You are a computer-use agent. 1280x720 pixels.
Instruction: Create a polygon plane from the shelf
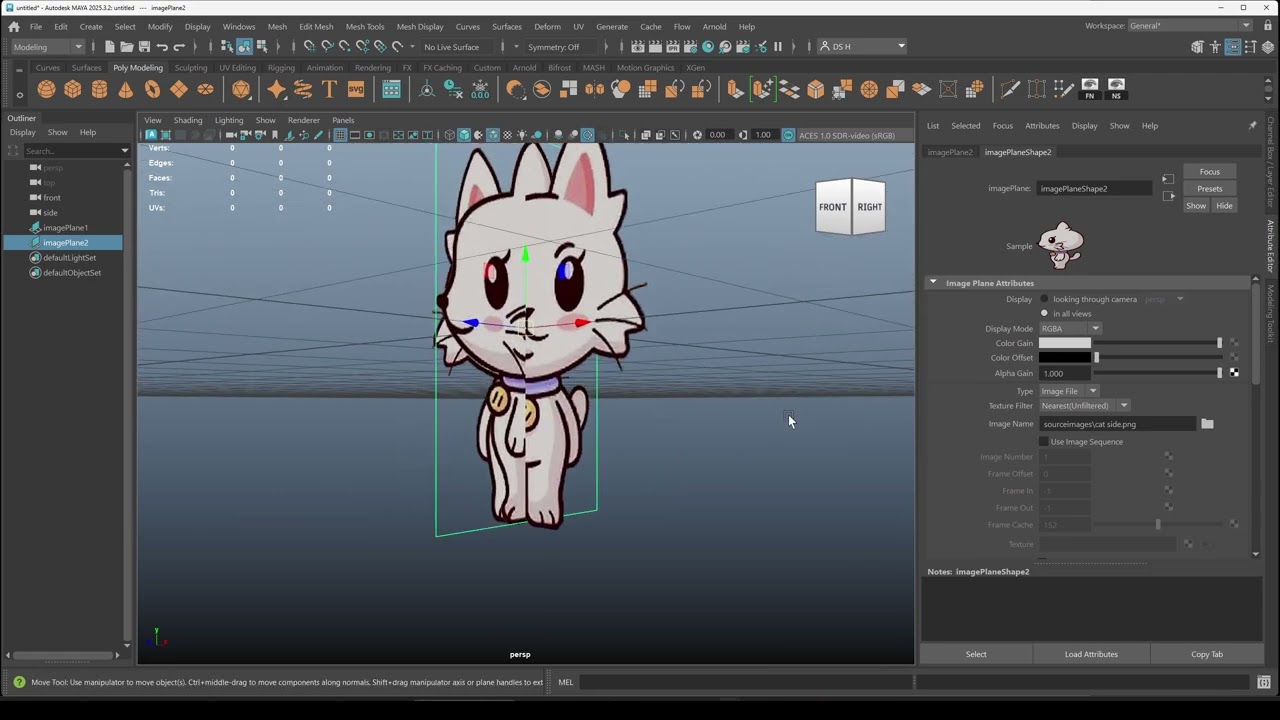[x=179, y=90]
